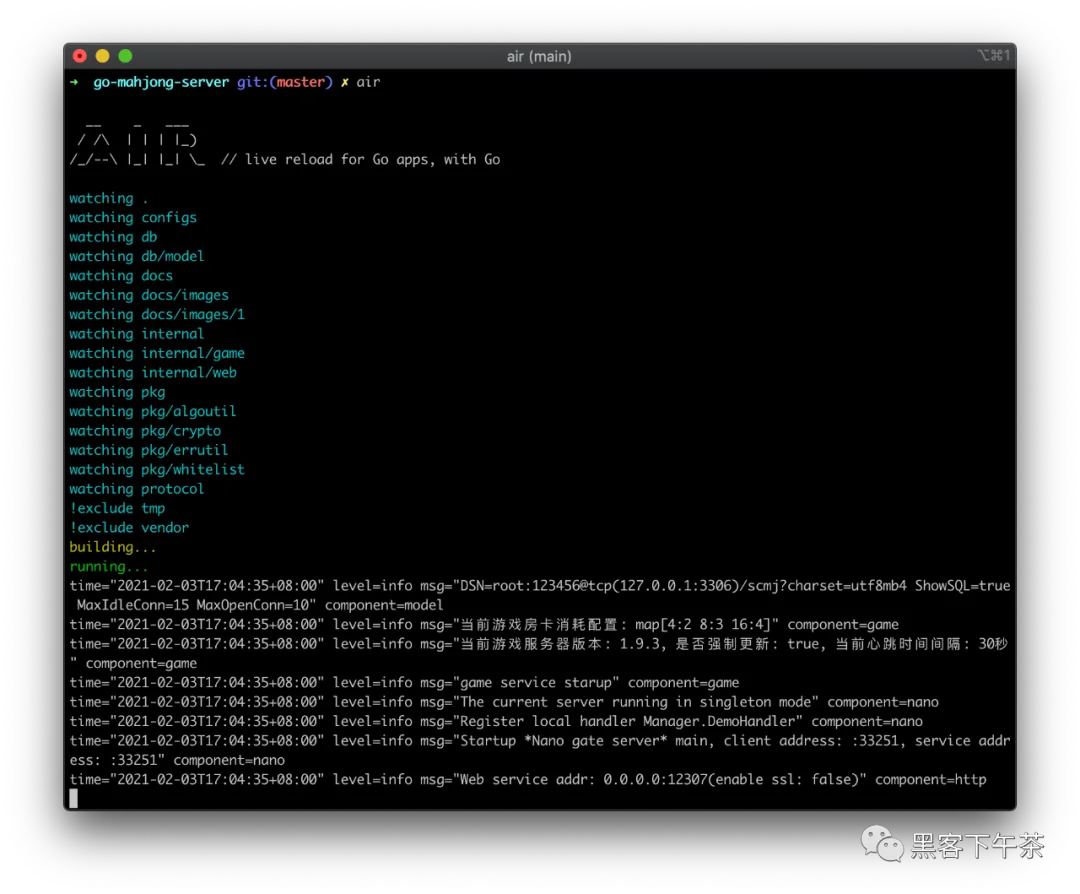Image resolution: width=1080 pixels, height=894 pixels.
Task: Click the 'air' command in prompt
Action: coord(368,82)
